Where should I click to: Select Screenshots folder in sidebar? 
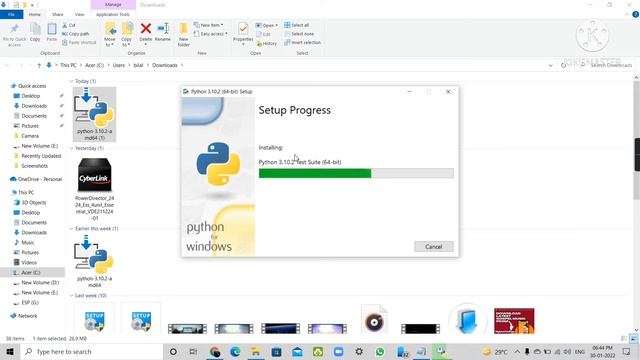tap(34, 166)
